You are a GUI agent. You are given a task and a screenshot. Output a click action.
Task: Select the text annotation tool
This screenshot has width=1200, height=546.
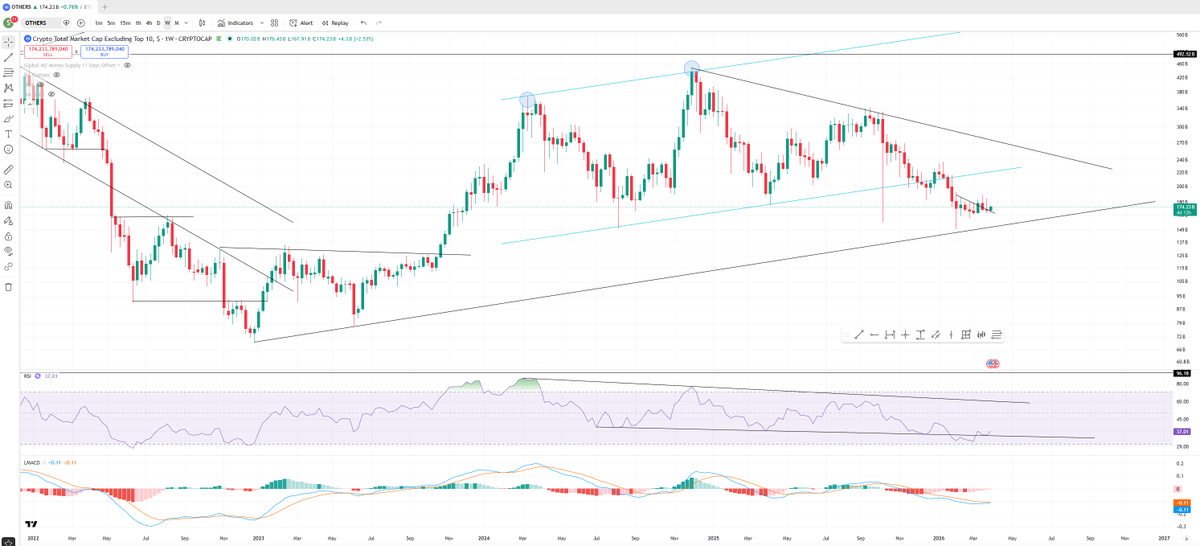point(8,133)
